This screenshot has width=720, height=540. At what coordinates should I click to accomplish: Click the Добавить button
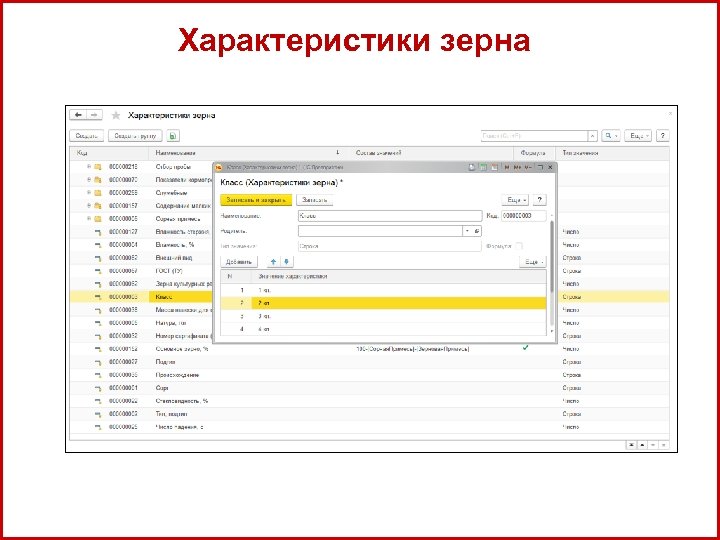pos(239,262)
